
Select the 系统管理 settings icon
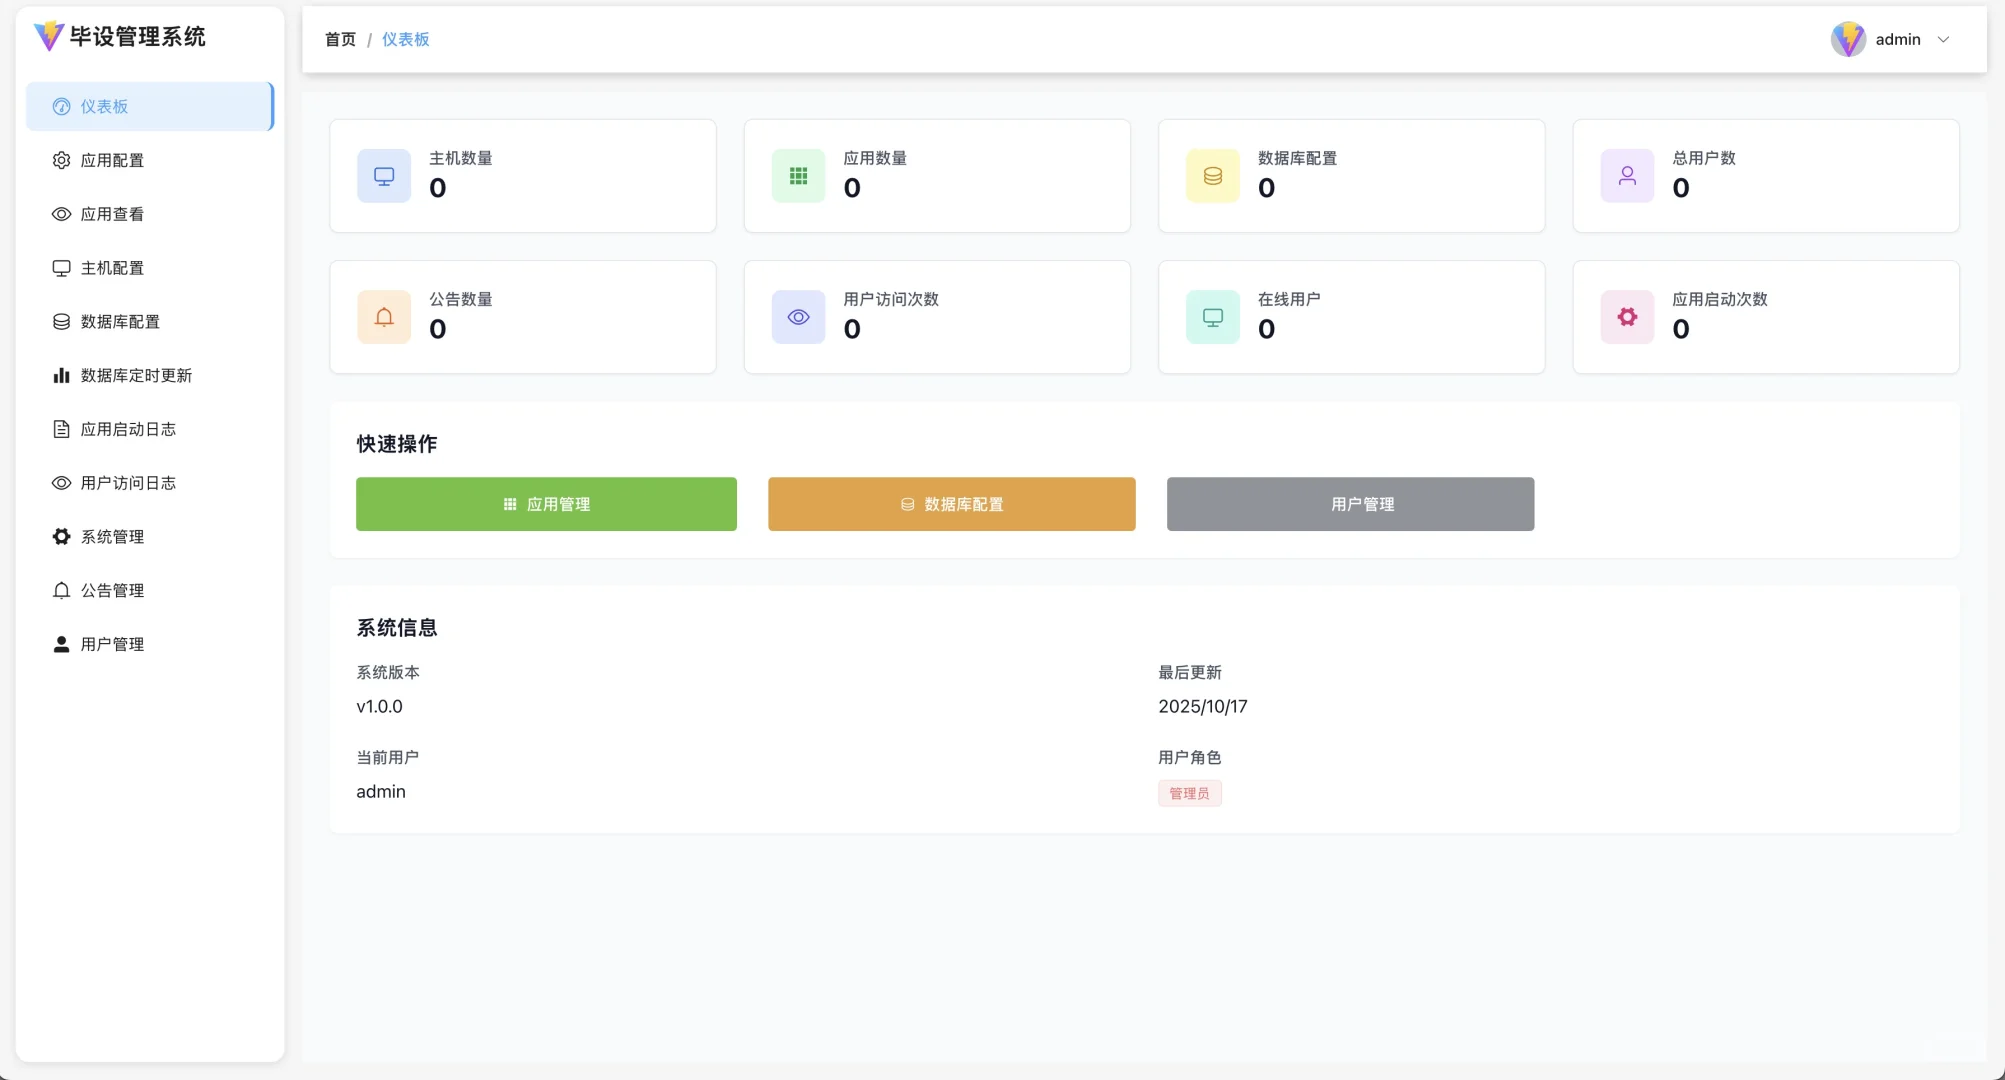(x=61, y=536)
